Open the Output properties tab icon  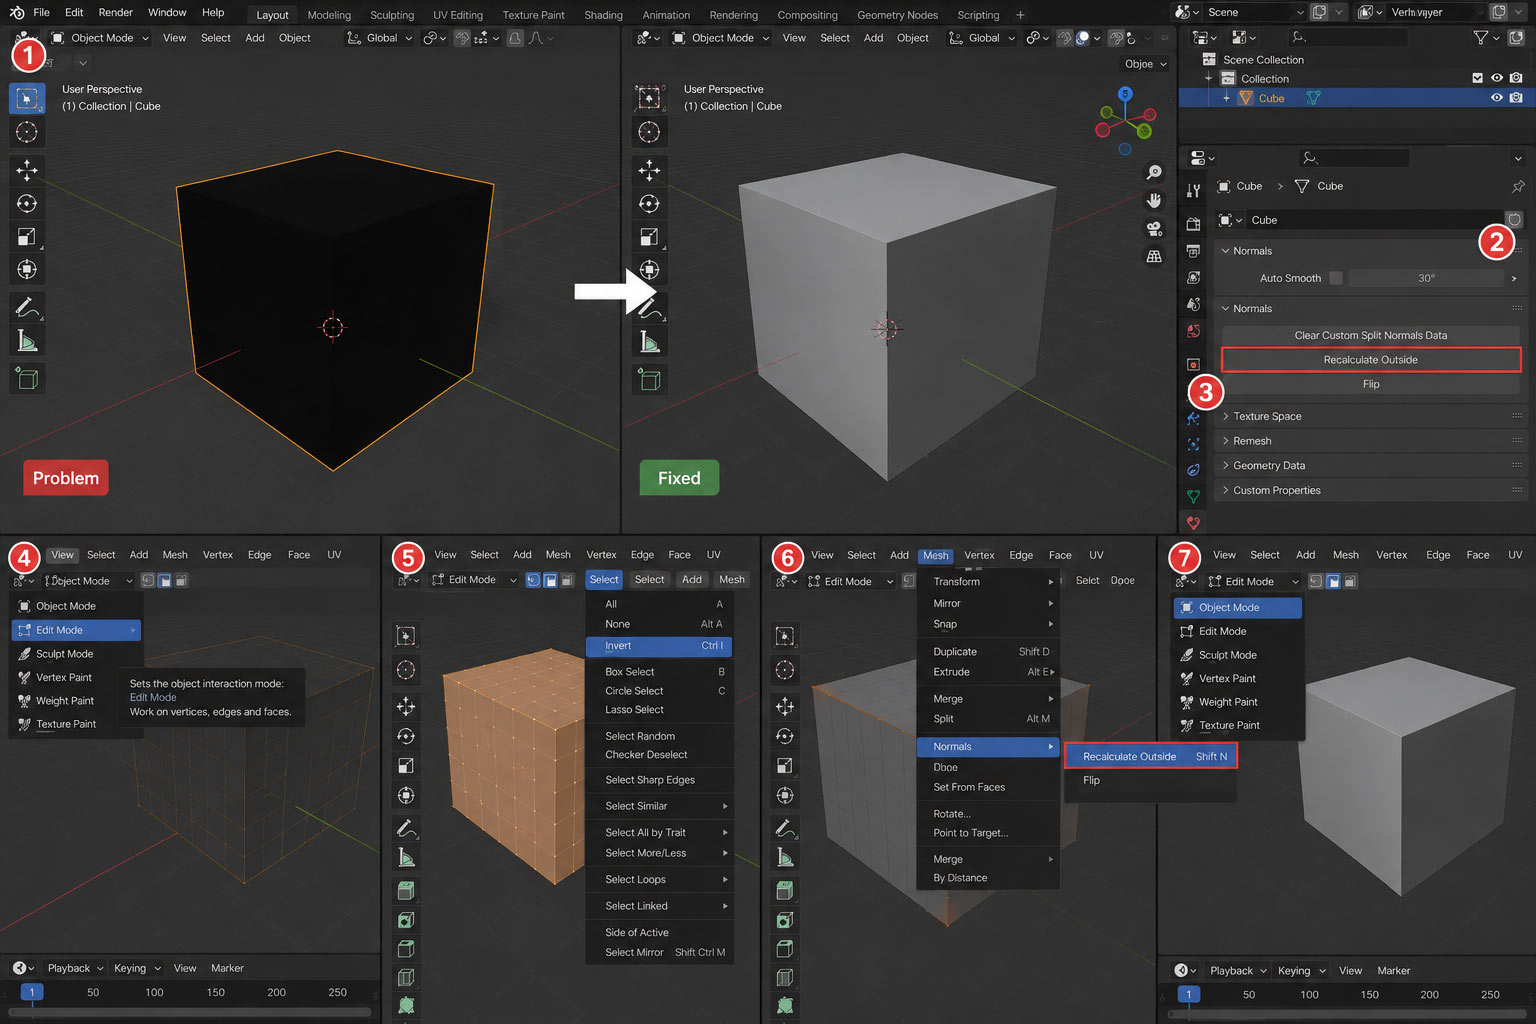(x=1193, y=251)
